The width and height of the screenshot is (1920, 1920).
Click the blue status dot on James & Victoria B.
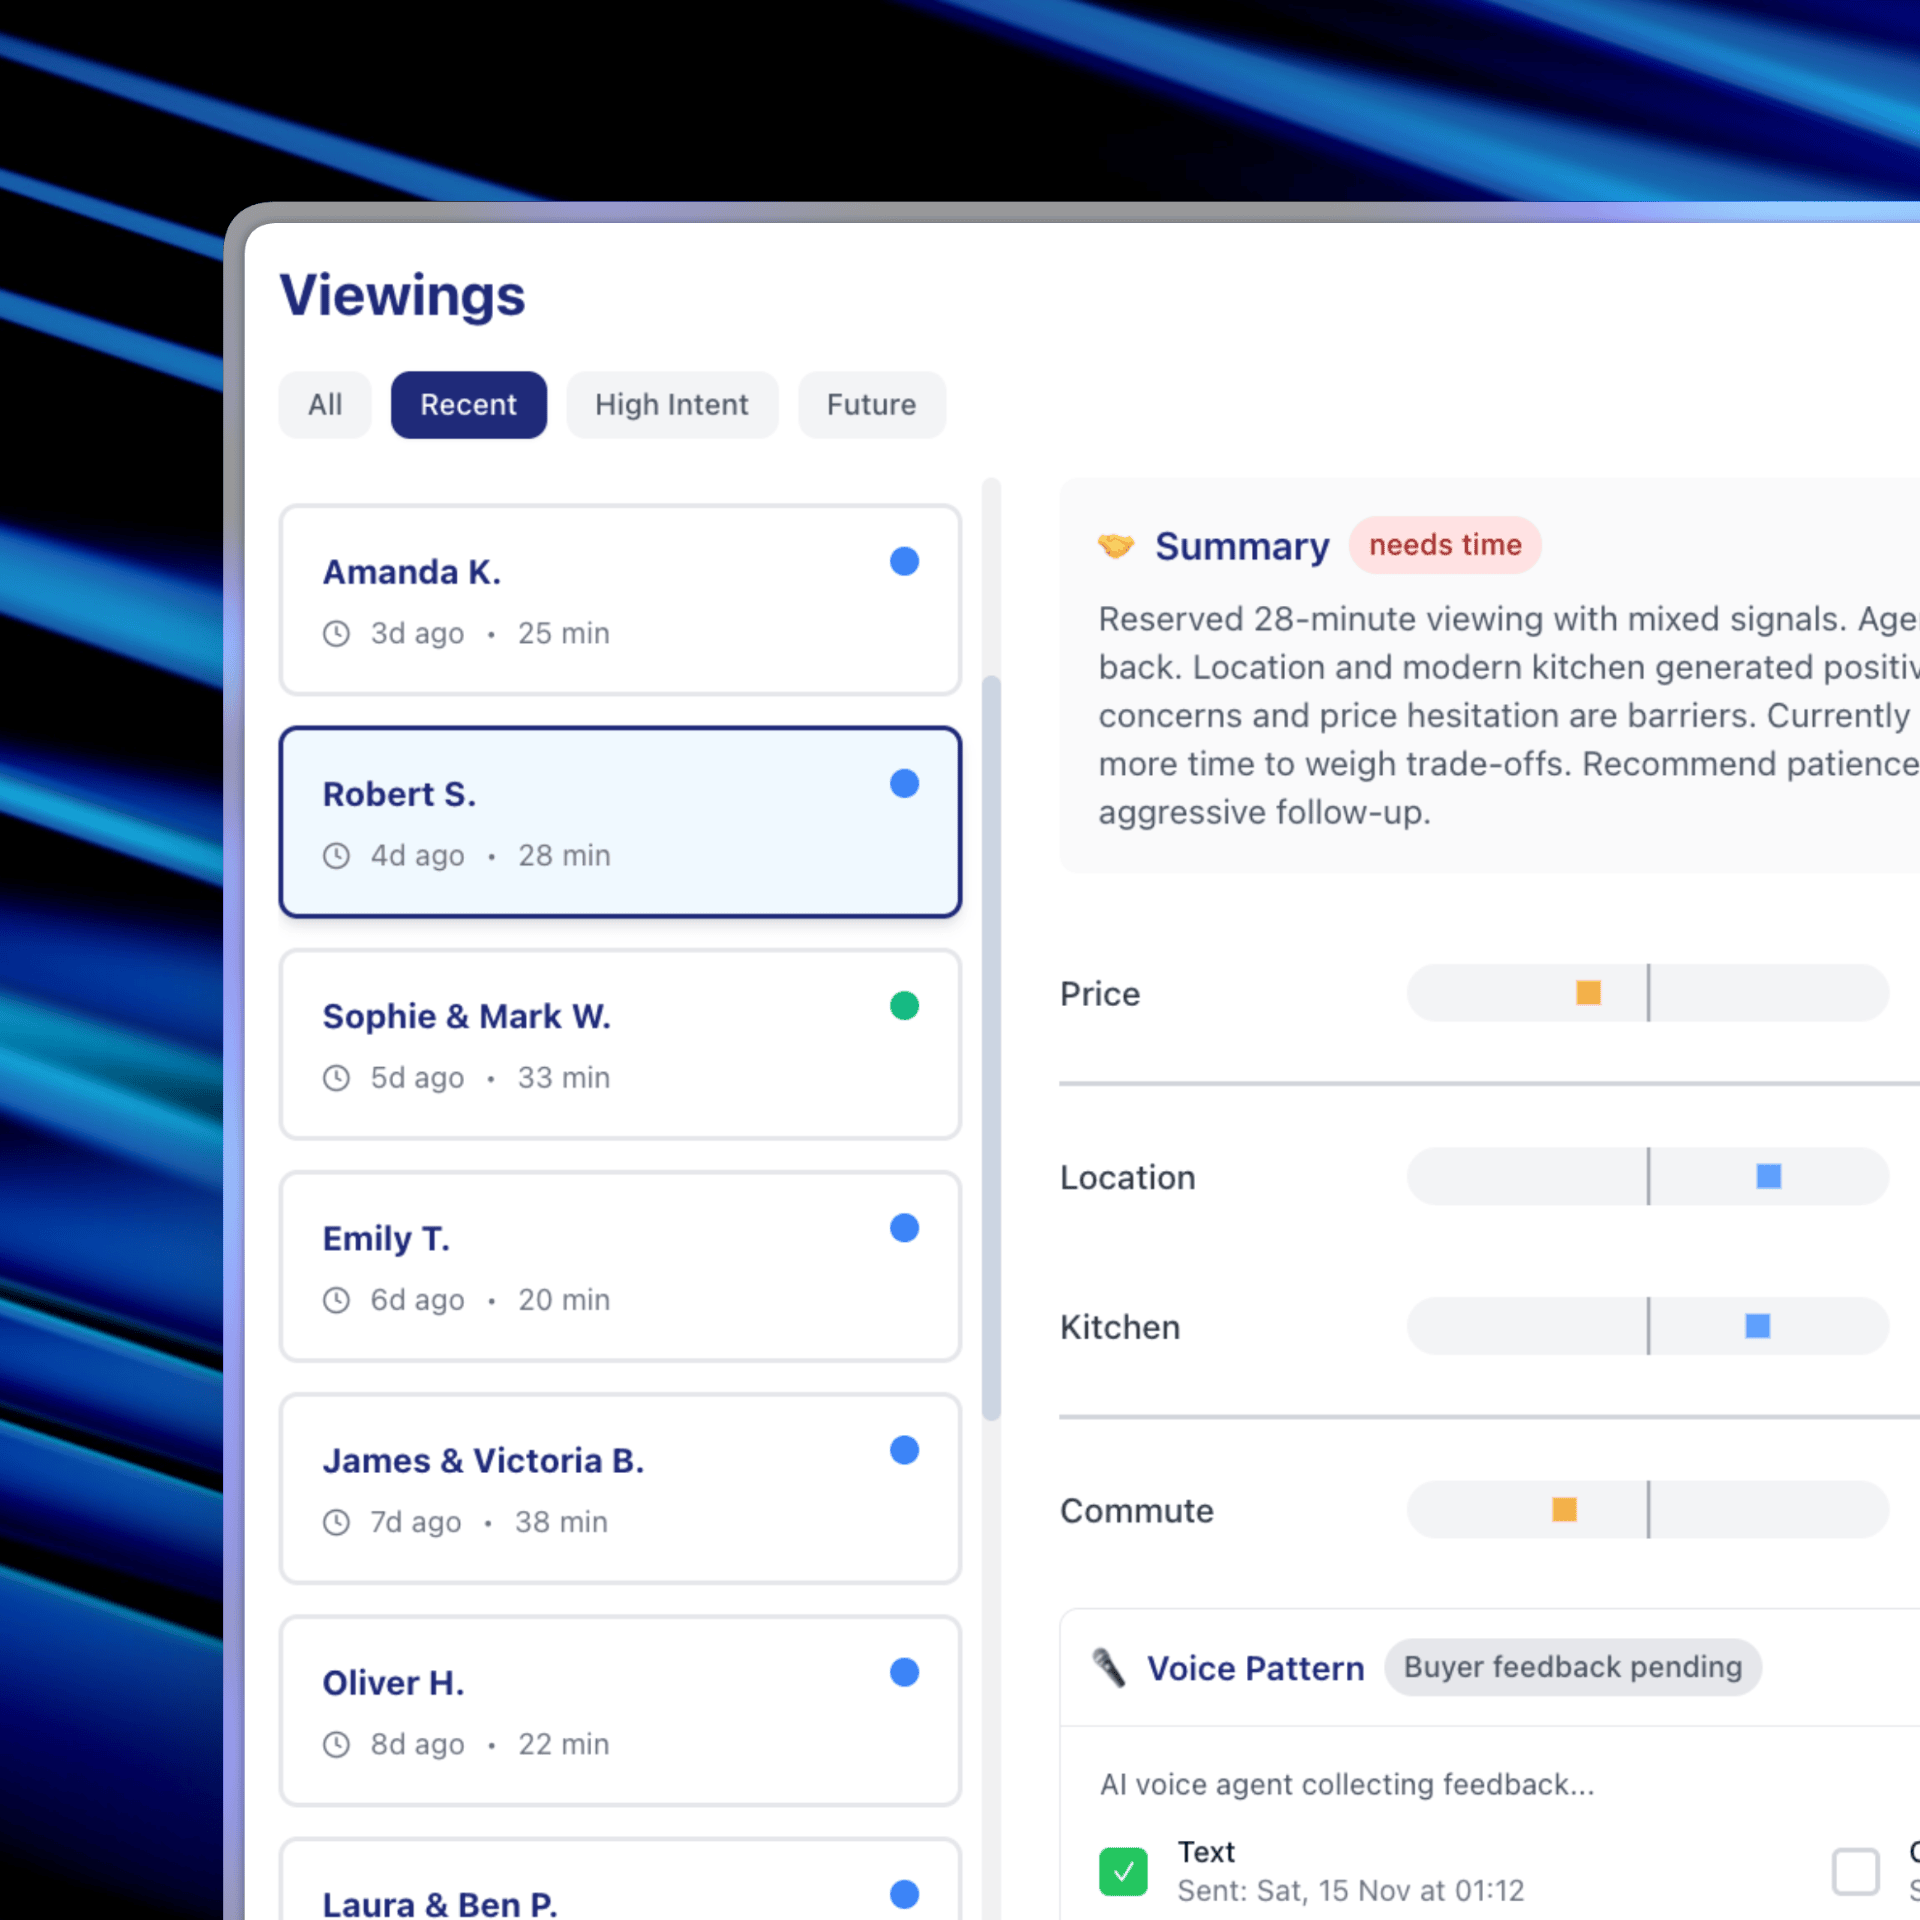click(x=904, y=1449)
